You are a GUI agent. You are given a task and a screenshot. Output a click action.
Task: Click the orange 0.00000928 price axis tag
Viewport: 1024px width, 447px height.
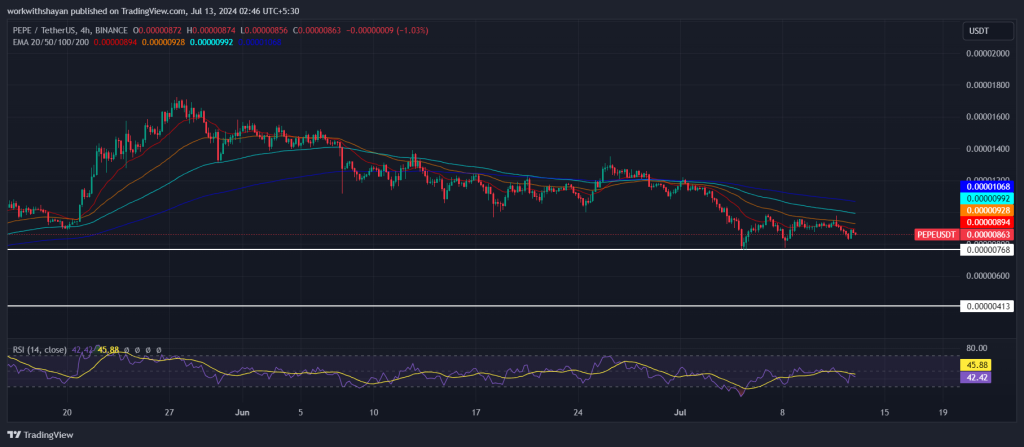pos(986,210)
